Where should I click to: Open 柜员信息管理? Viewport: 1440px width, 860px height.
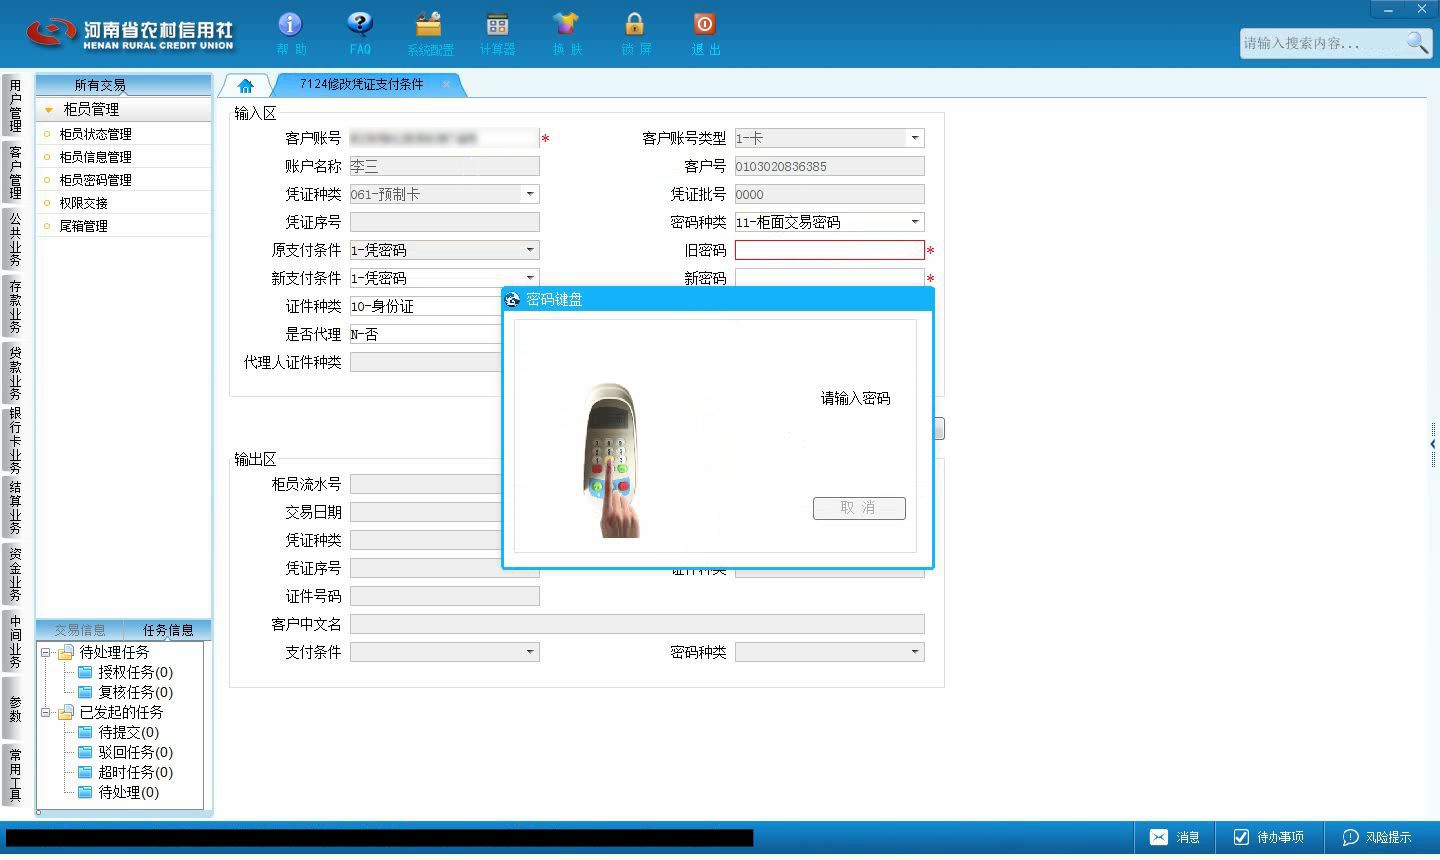[95, 157]
